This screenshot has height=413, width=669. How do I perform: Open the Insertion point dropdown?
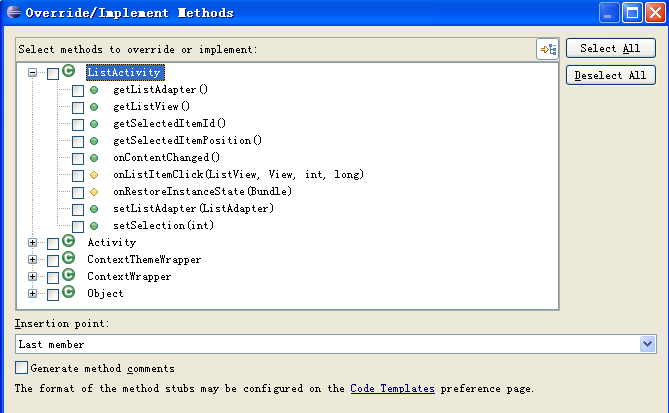647,344
